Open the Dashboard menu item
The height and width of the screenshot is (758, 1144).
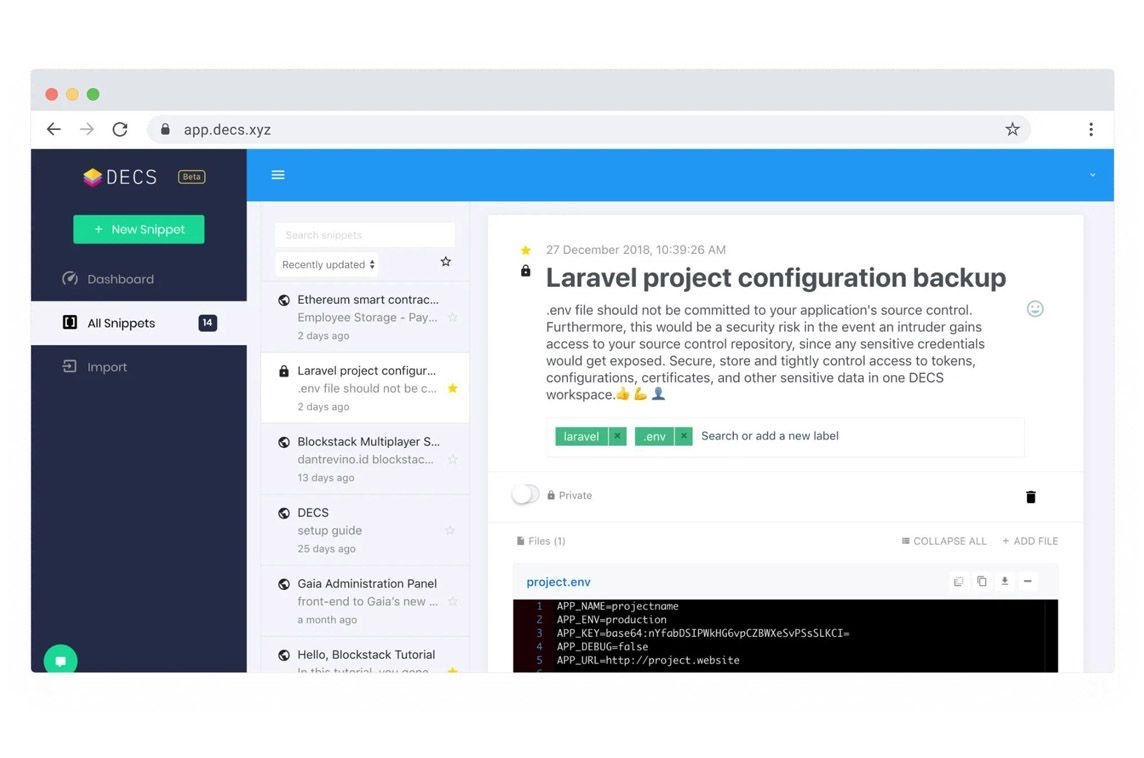(108, 279)
